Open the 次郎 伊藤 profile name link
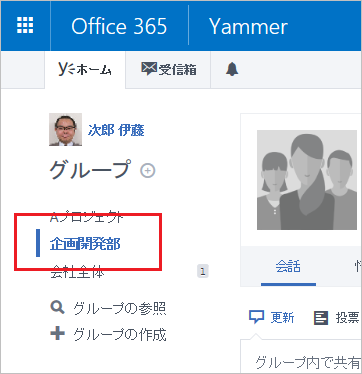Viewport: 362px width, 374px height. tap(116, 130)
